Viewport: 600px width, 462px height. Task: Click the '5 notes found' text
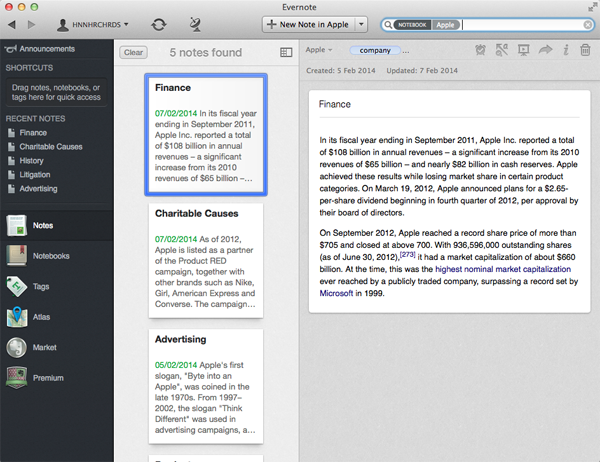[x=205, y=52]
